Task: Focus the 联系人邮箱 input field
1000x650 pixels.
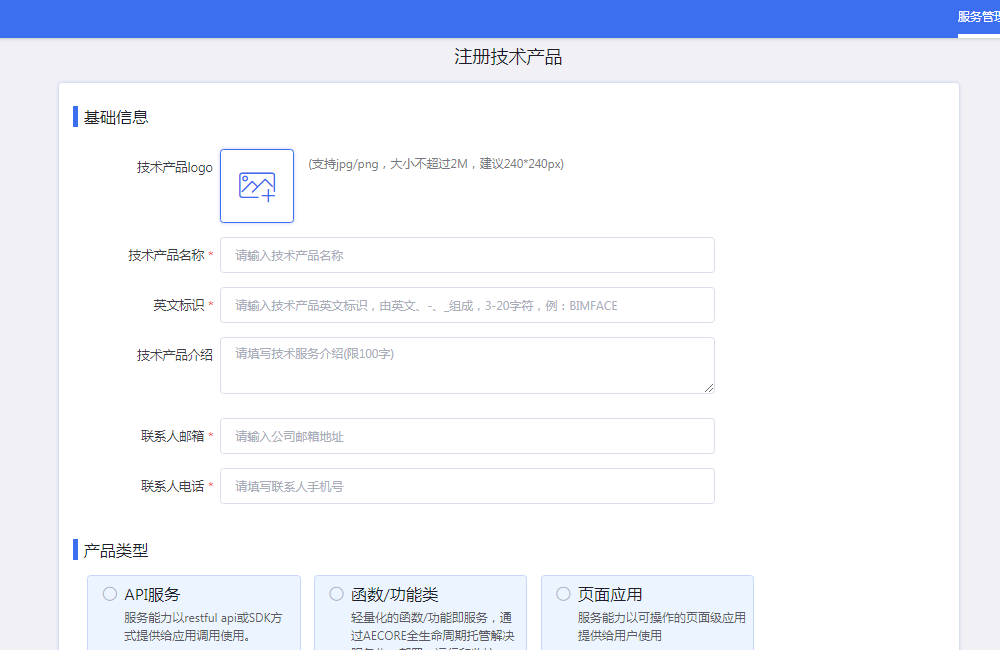Action: click(x=467, y=436)
